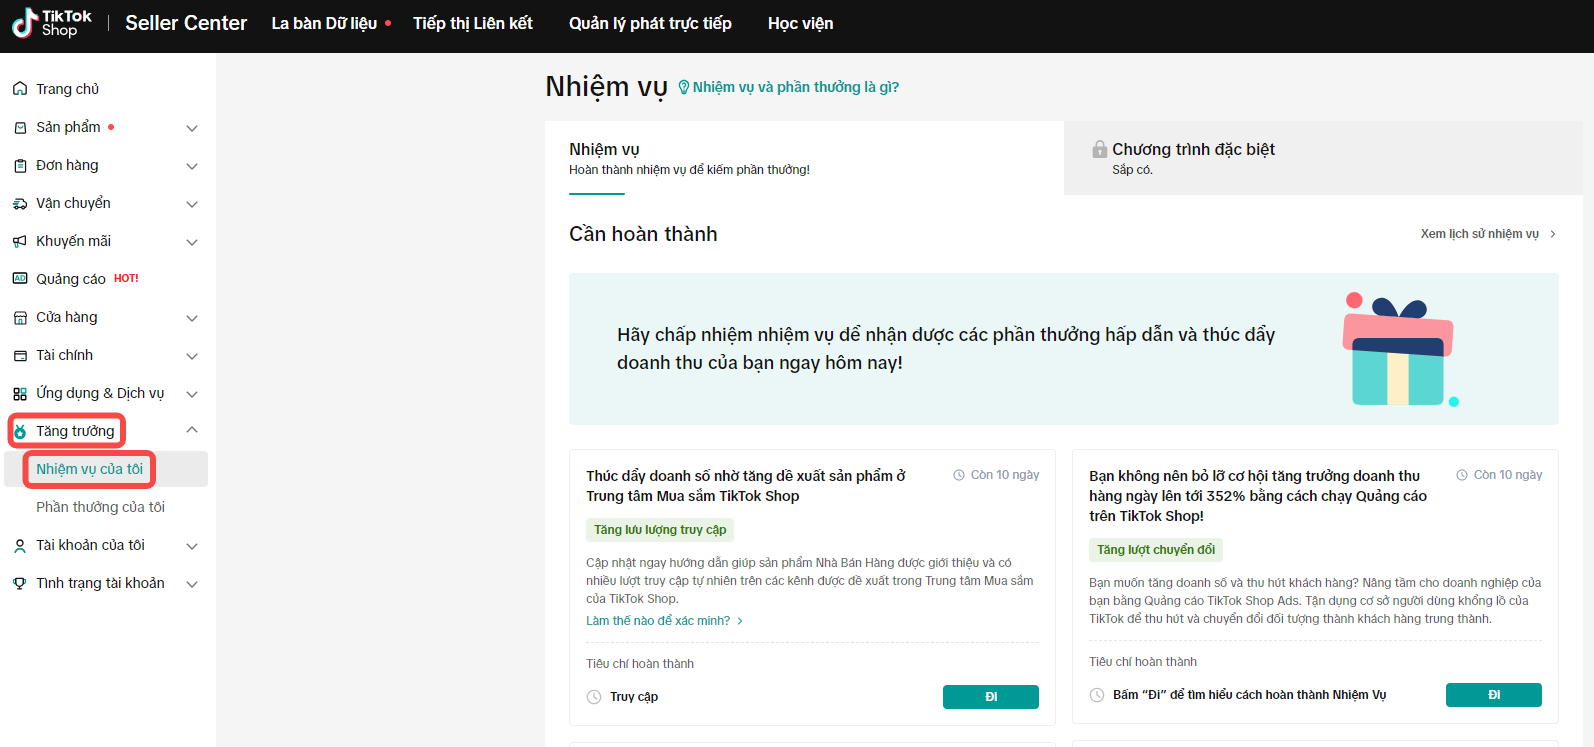The height and width of the screenshot is (747, 1594).
Task: Open La bàn Dữ liệu in top navigation
Action: coord(324,23)
